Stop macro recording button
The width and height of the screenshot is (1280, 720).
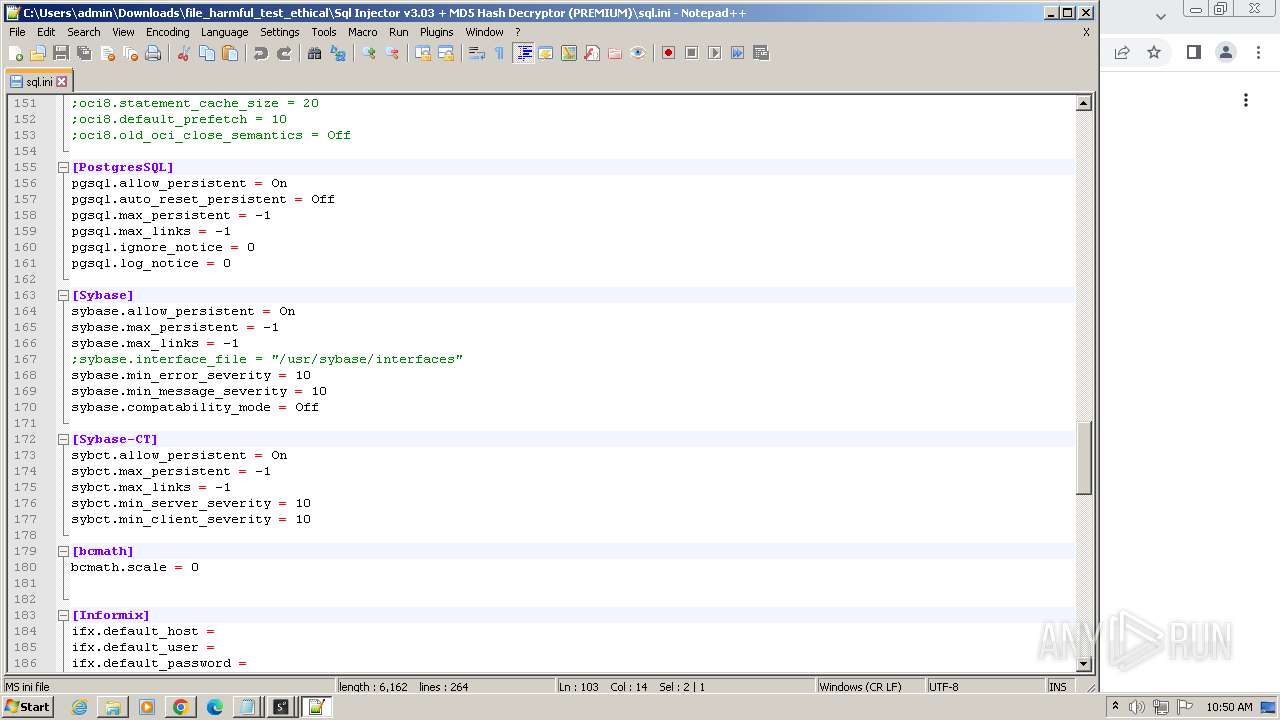point(692,53)
